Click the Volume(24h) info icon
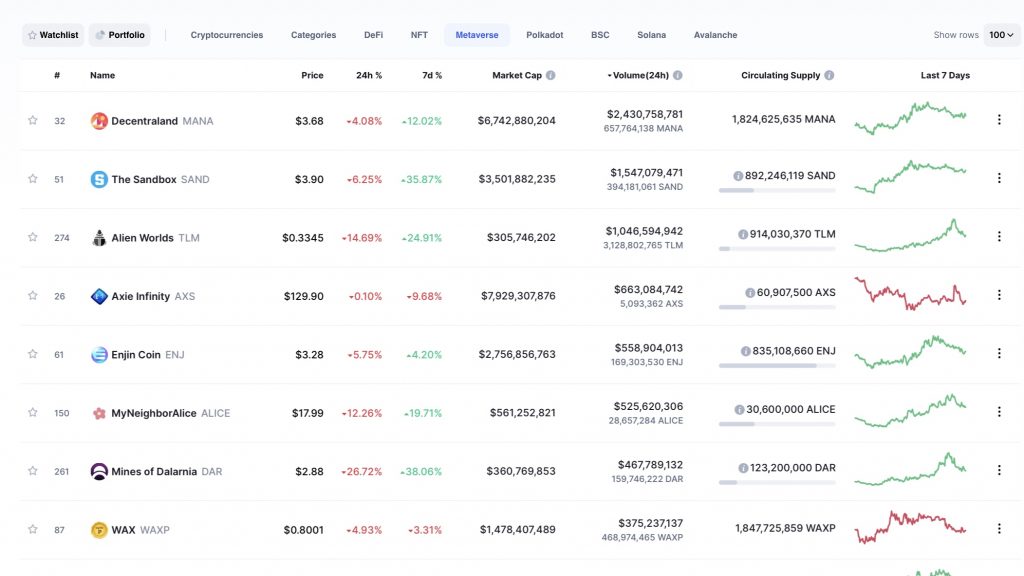The height and width of the screenshot is (576, 1024). [678, 75]
